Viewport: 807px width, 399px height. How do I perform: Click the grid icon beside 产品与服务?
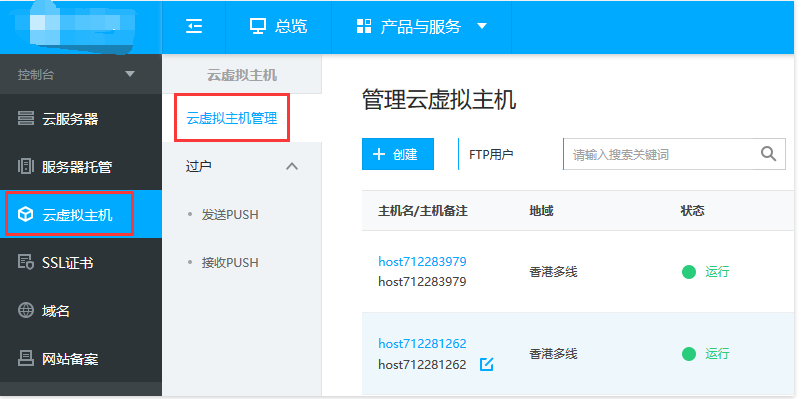[x=364, y=26]
